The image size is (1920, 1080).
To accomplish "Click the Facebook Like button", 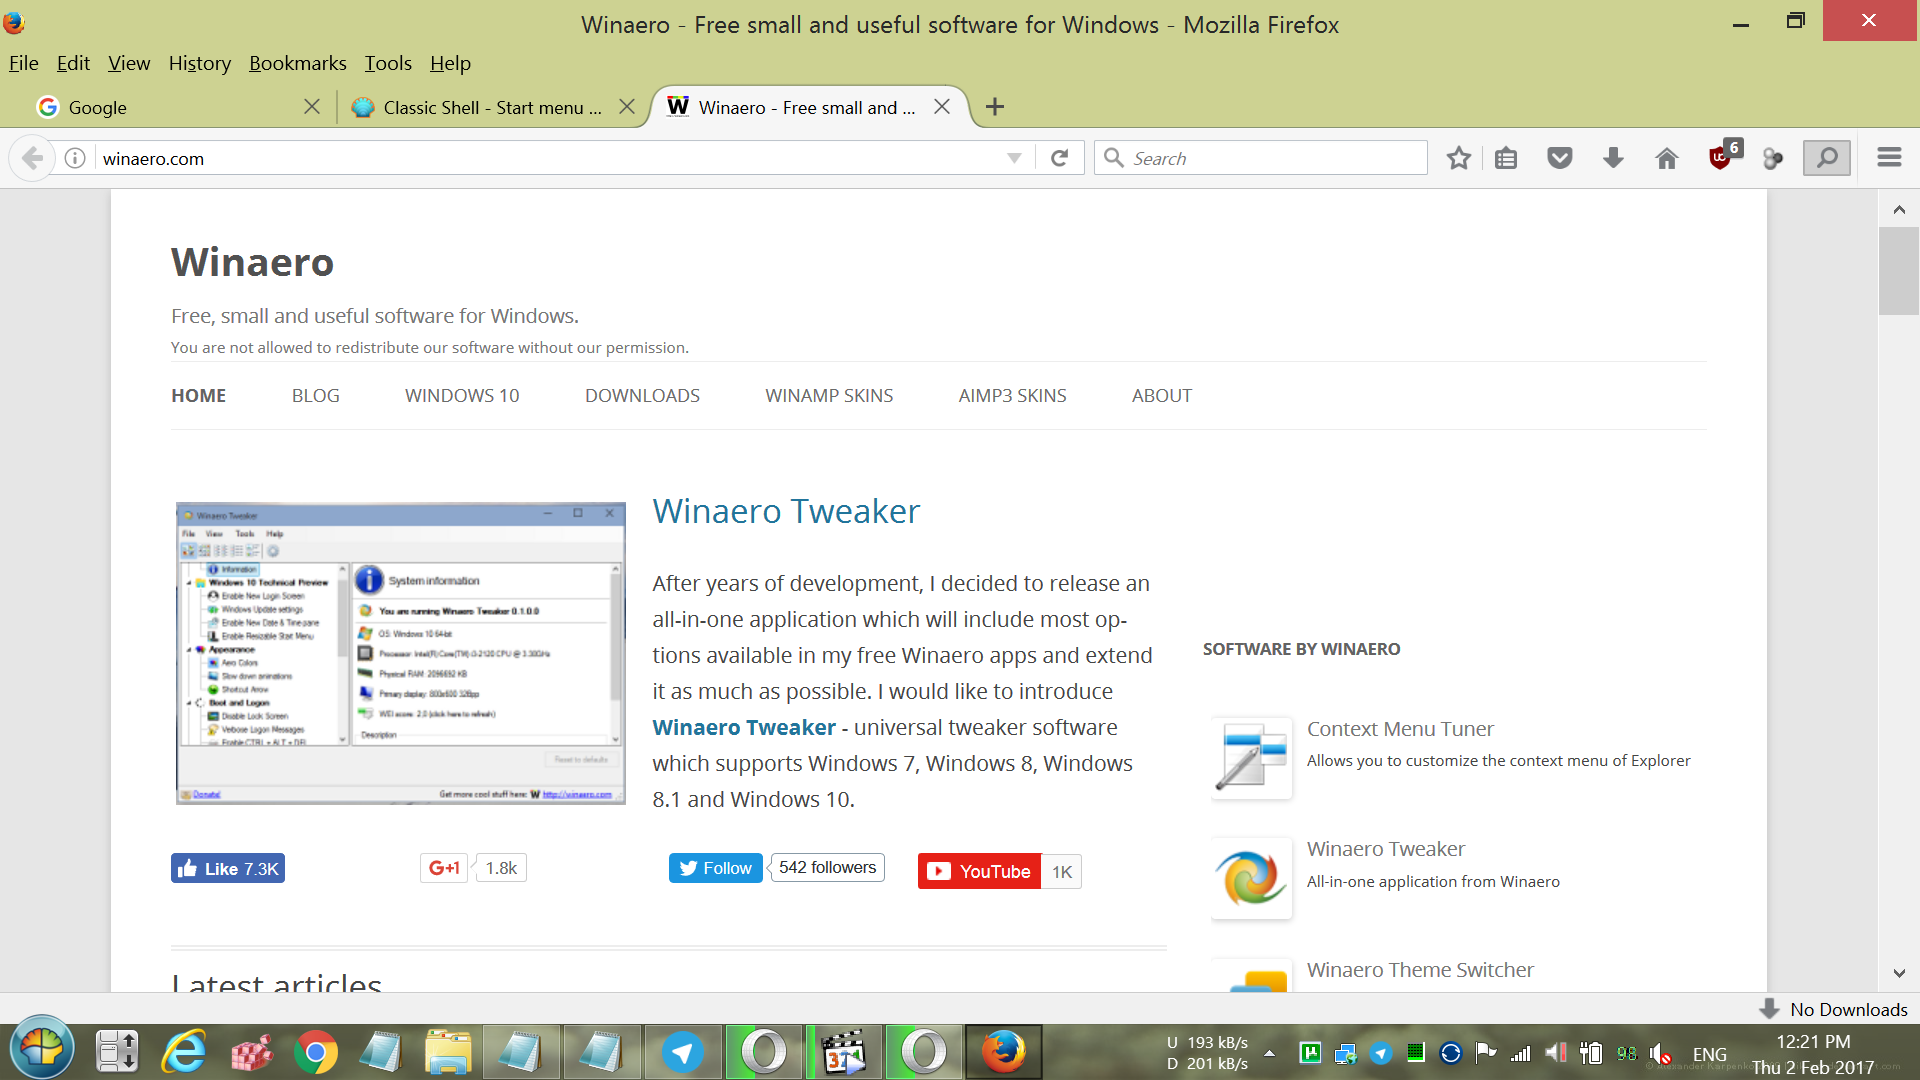I will 228,869.
